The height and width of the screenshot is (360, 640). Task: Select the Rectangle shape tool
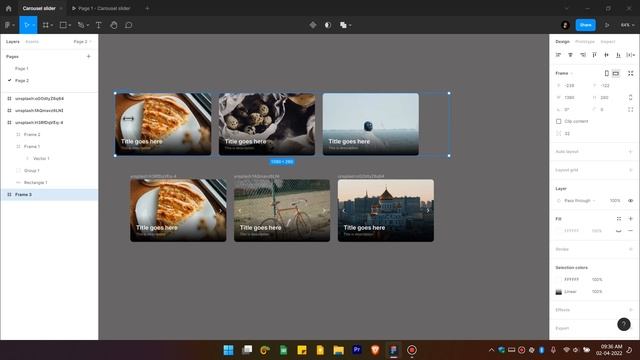63,25
